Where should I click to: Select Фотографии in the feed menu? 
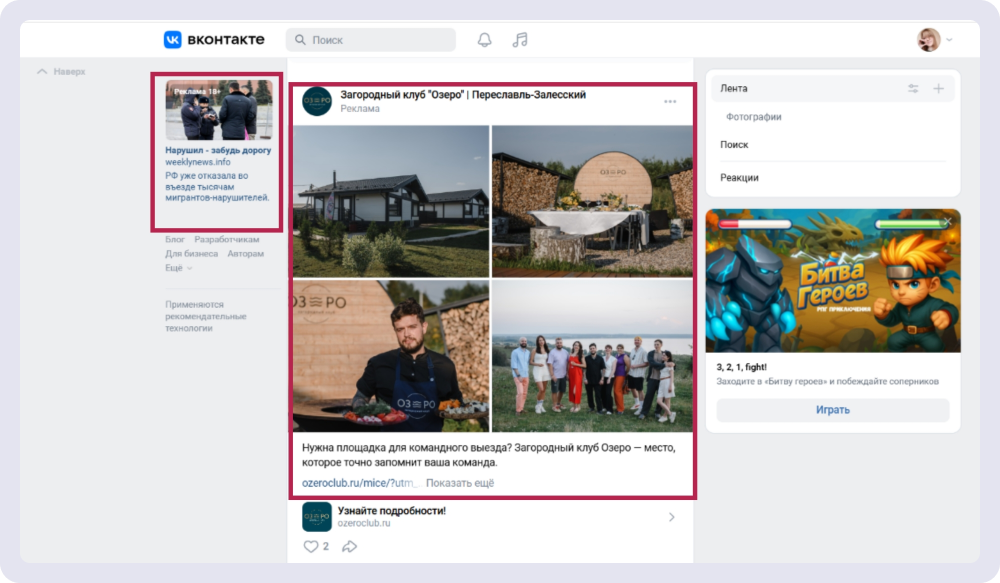753,117
